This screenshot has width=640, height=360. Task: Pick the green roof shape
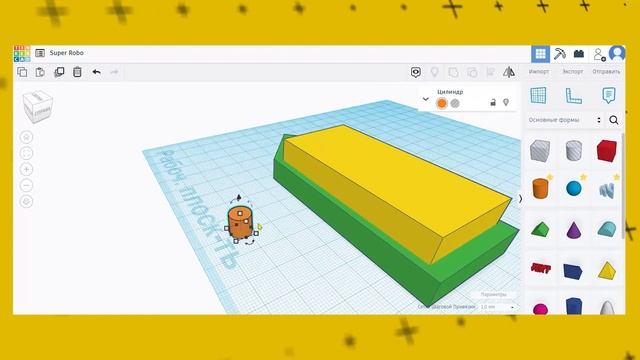click(x=540, y=229)
